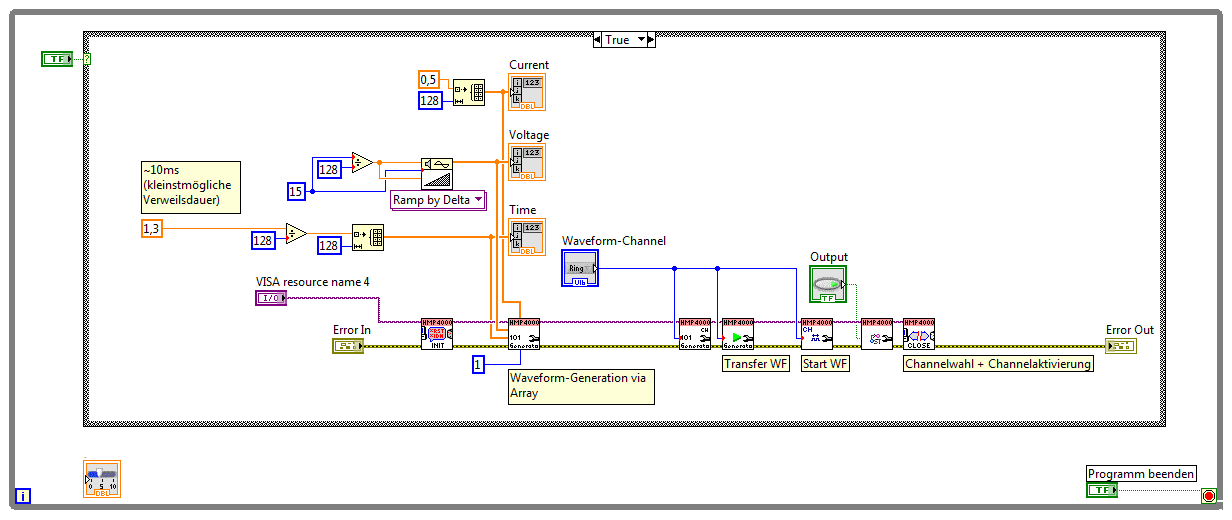The height and width of the screenshot is (520, 1232).
Task: Select Waveform-Generation via Array comment
Action: 581,386
